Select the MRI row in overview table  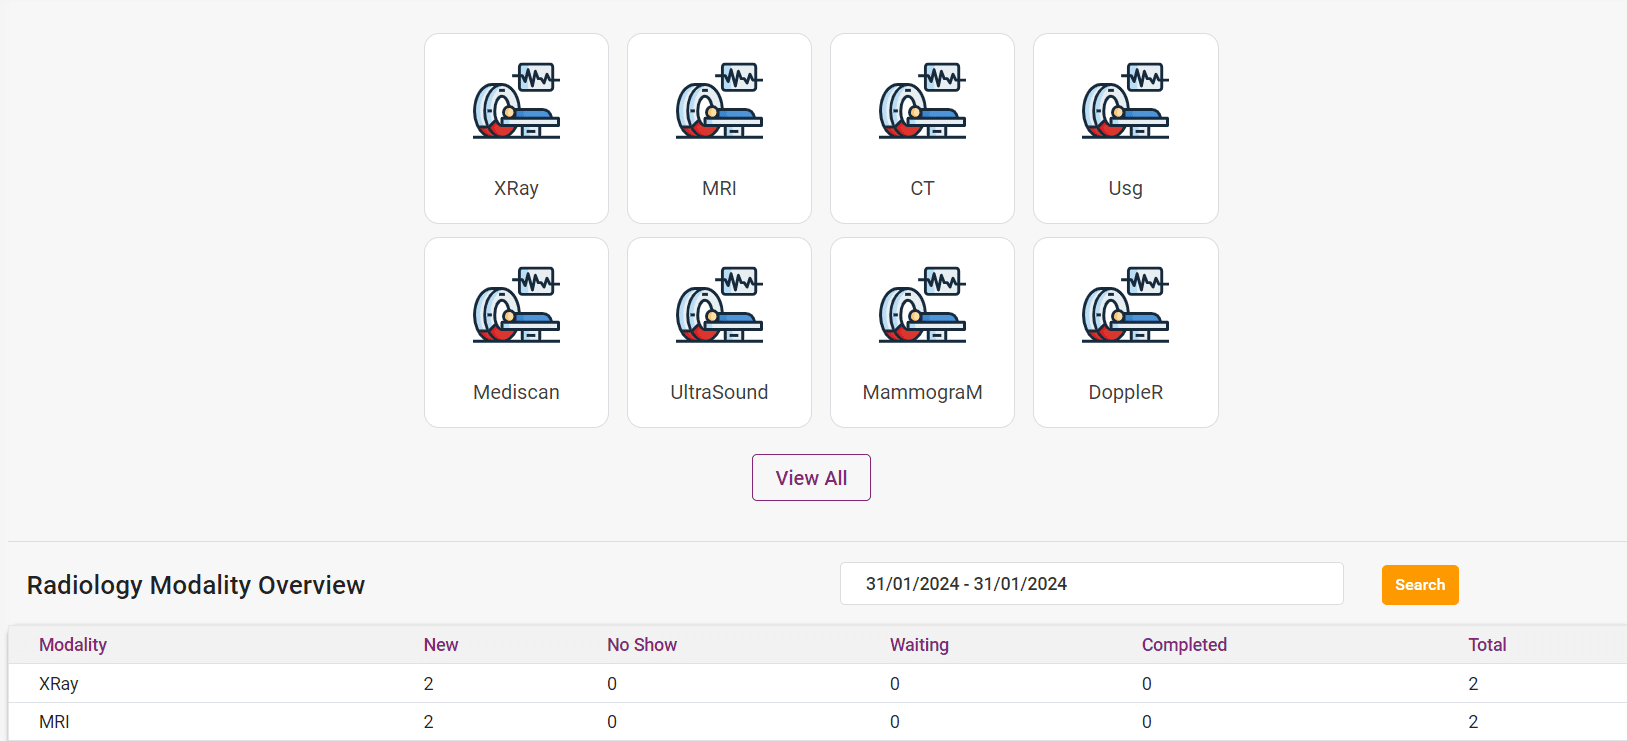point(55,722)
